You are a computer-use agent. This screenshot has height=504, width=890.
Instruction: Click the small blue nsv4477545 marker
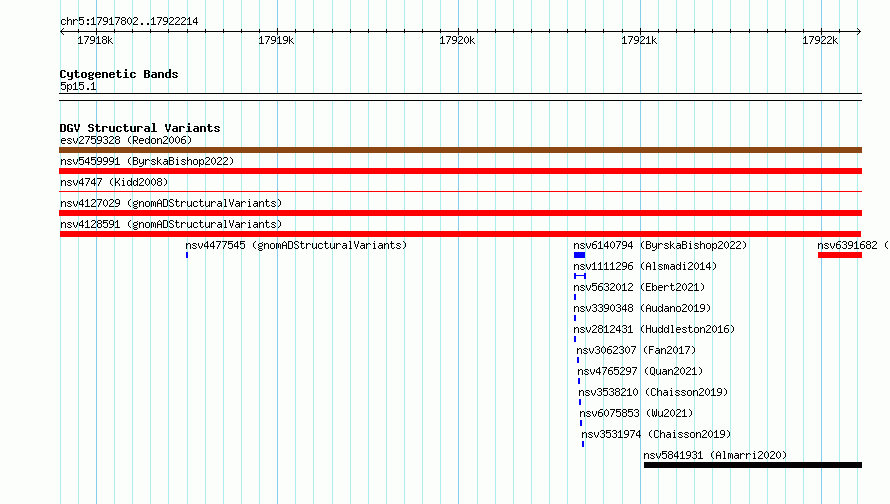[187, 255]
